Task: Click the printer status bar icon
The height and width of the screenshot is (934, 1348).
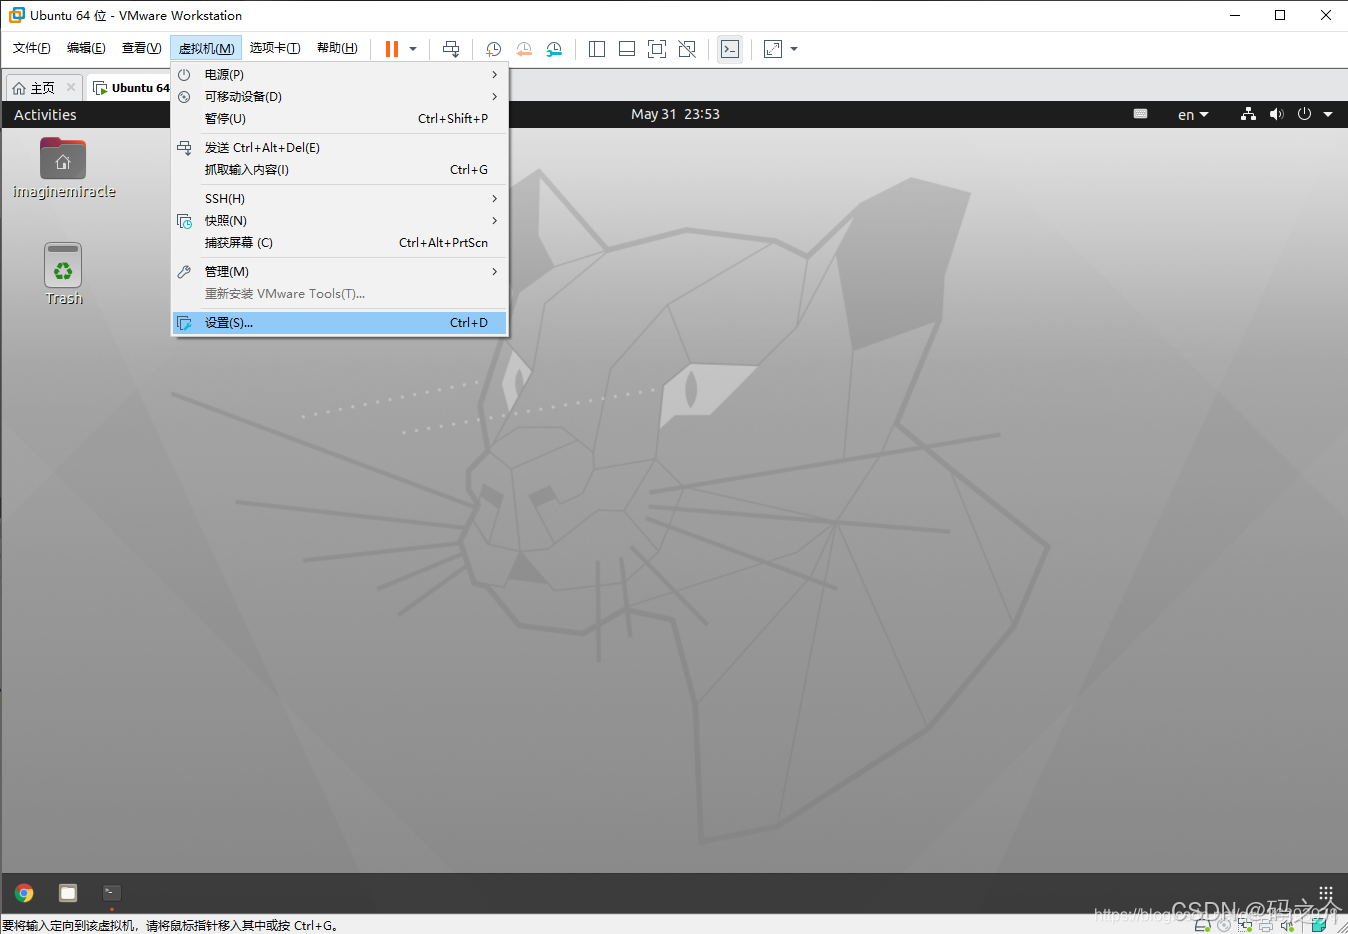Action: click(1266, 926)
